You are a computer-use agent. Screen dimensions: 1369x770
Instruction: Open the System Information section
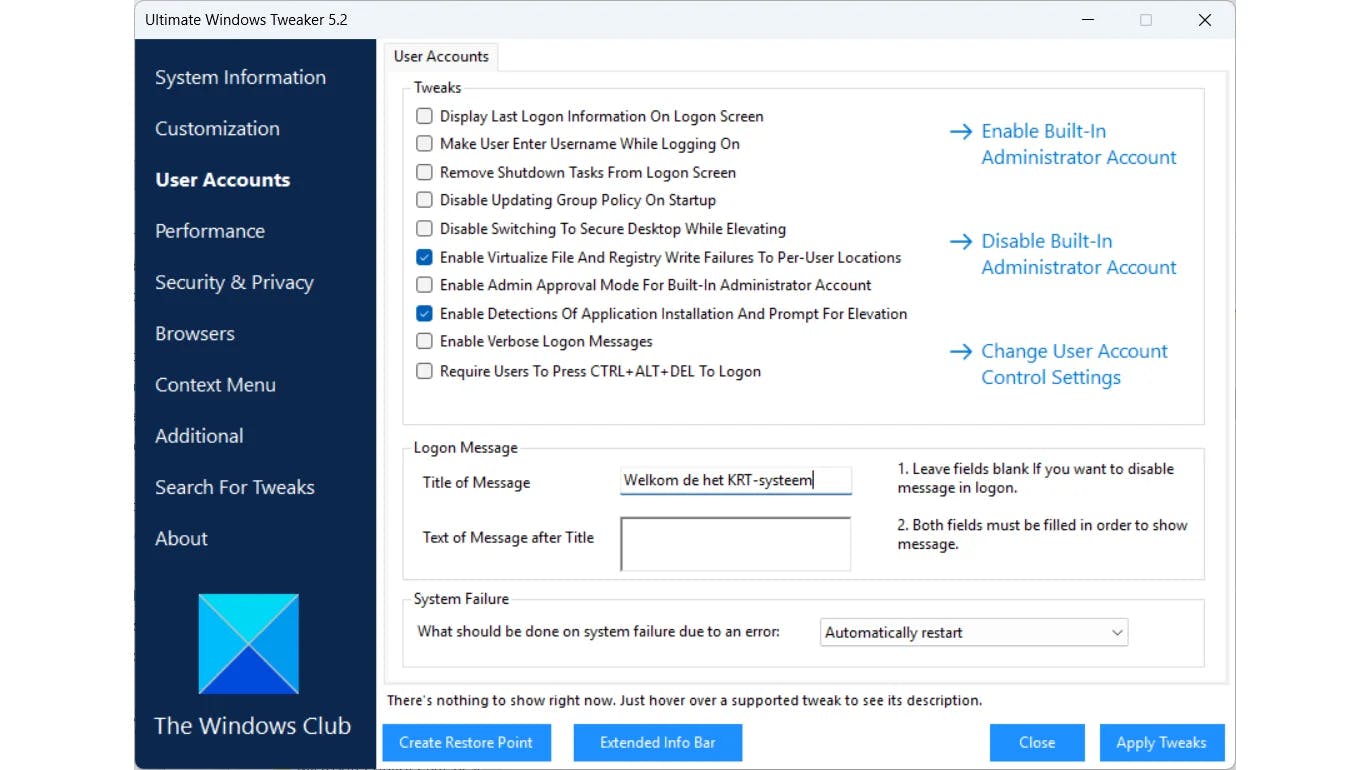point(240,78)
